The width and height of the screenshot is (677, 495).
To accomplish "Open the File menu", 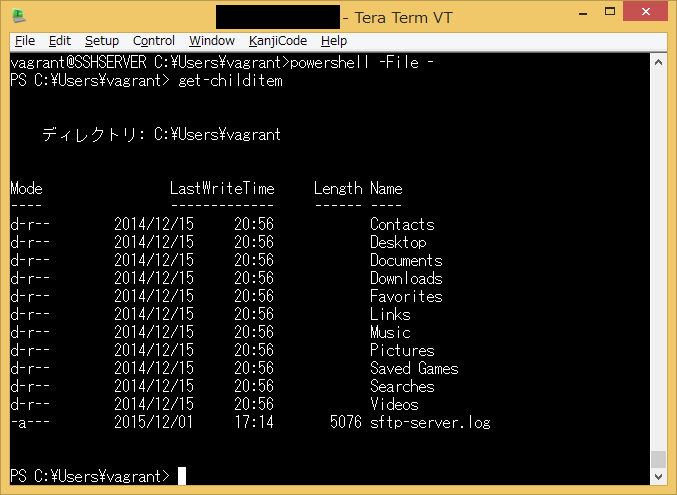I will [25, 41].
